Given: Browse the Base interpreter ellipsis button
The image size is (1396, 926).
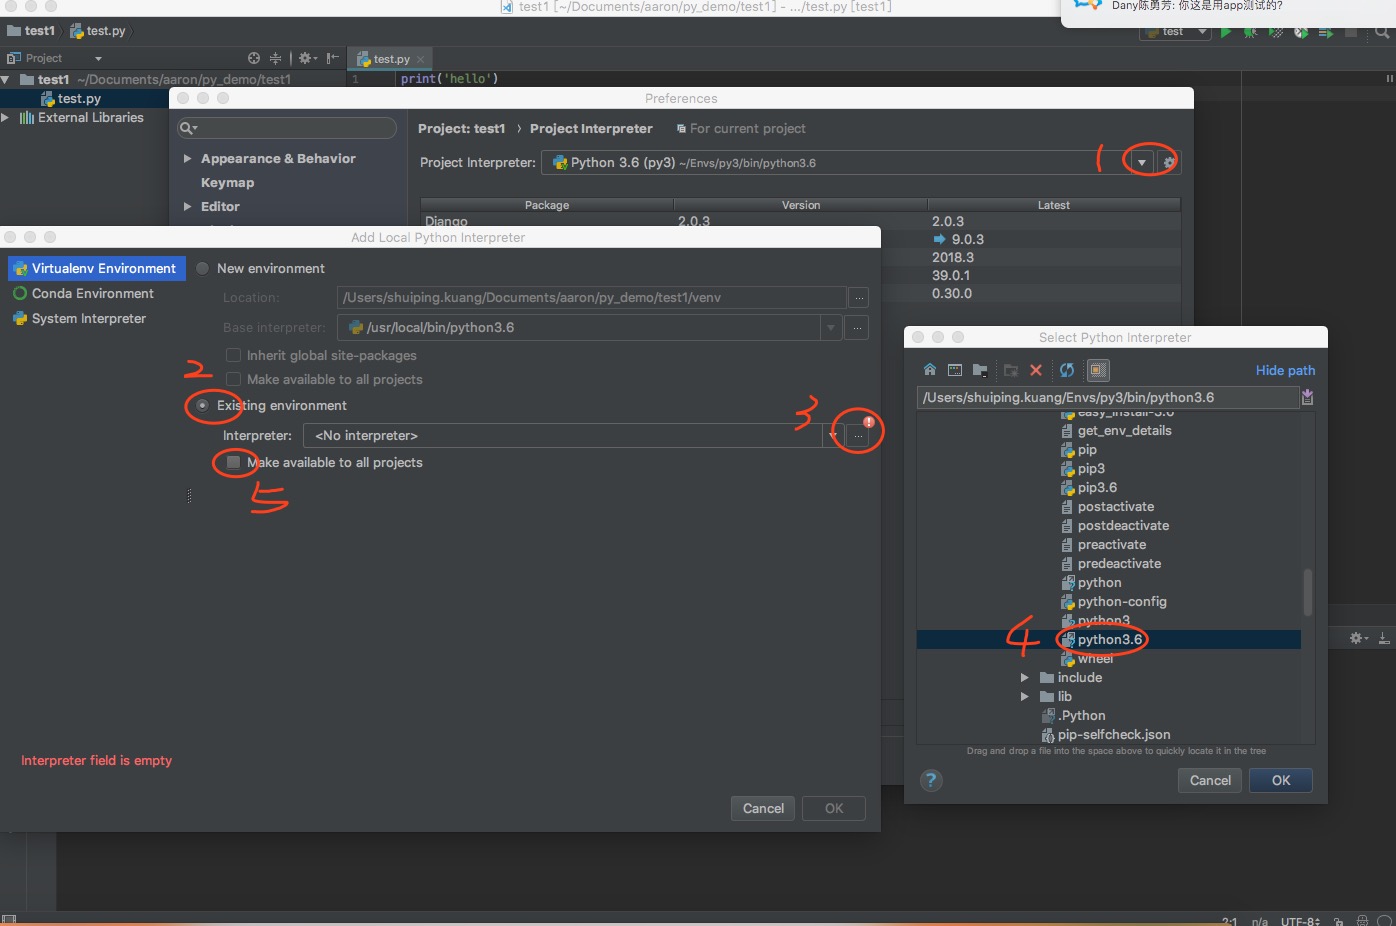Looking at the screenshot, I should (855, 327).
